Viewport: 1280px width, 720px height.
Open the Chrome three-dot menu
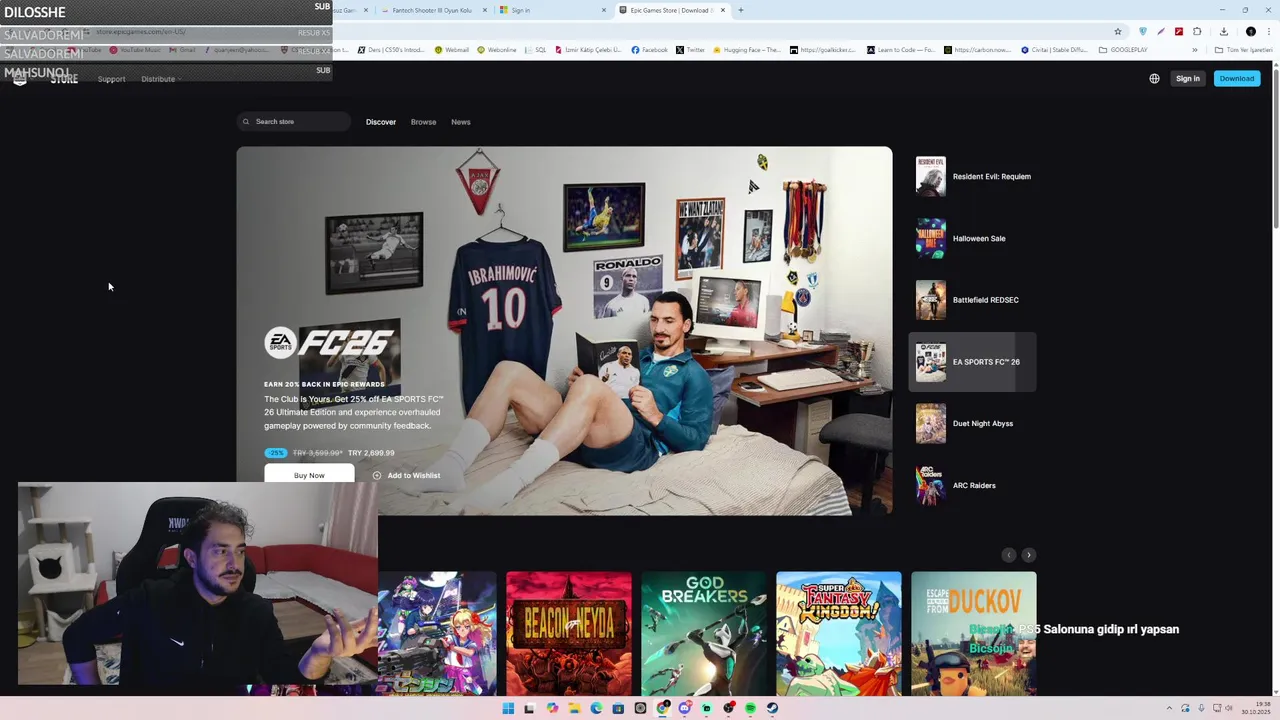pos(1270,31)
